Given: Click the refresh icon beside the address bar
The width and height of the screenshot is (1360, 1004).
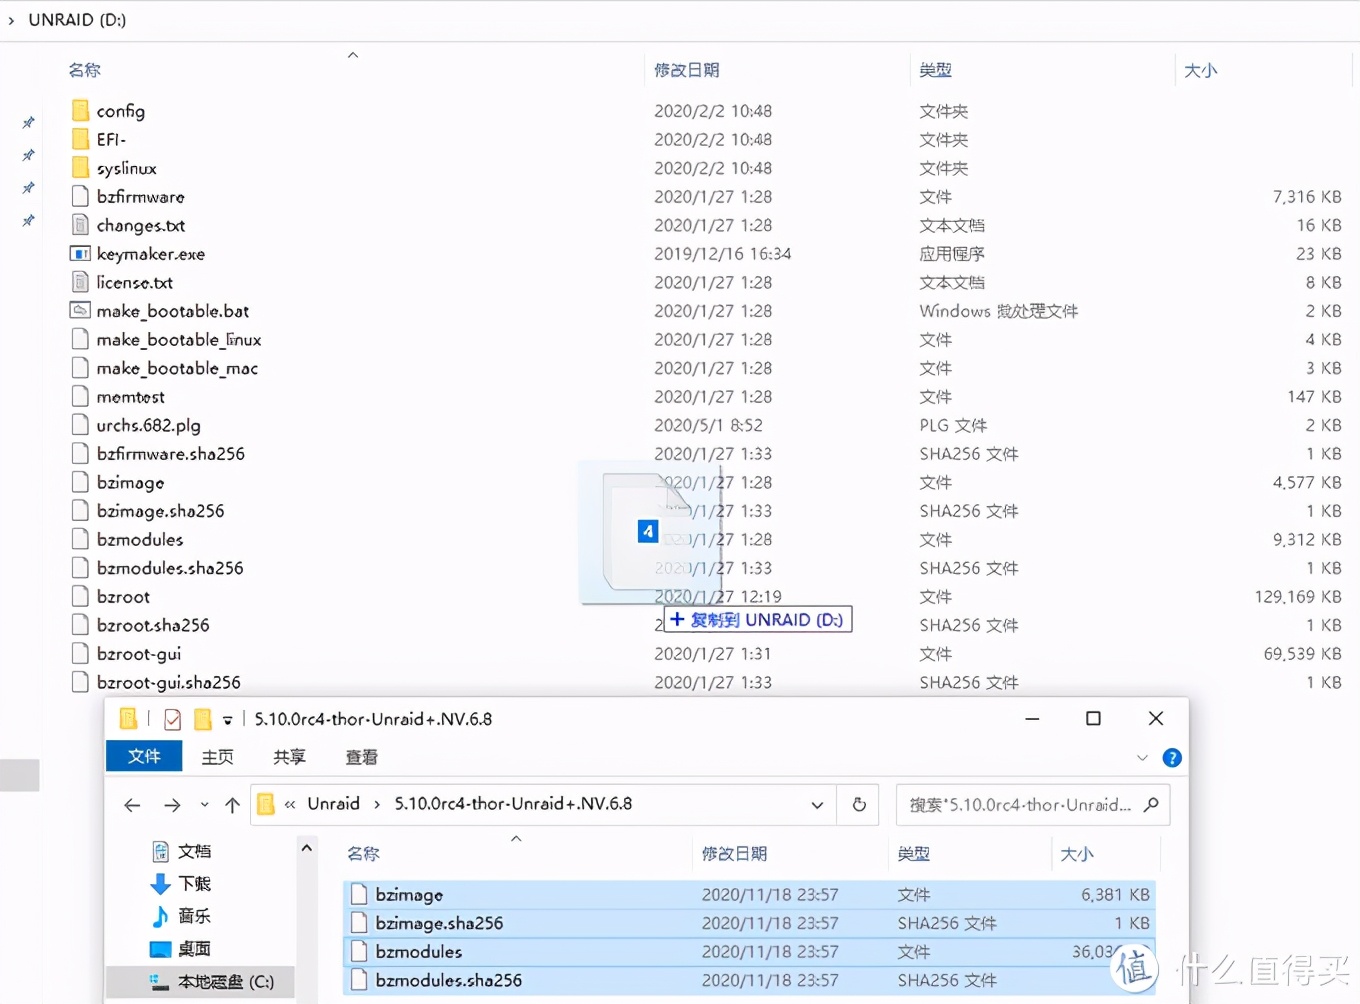Looking at the screenshot, I should (858, 804).
